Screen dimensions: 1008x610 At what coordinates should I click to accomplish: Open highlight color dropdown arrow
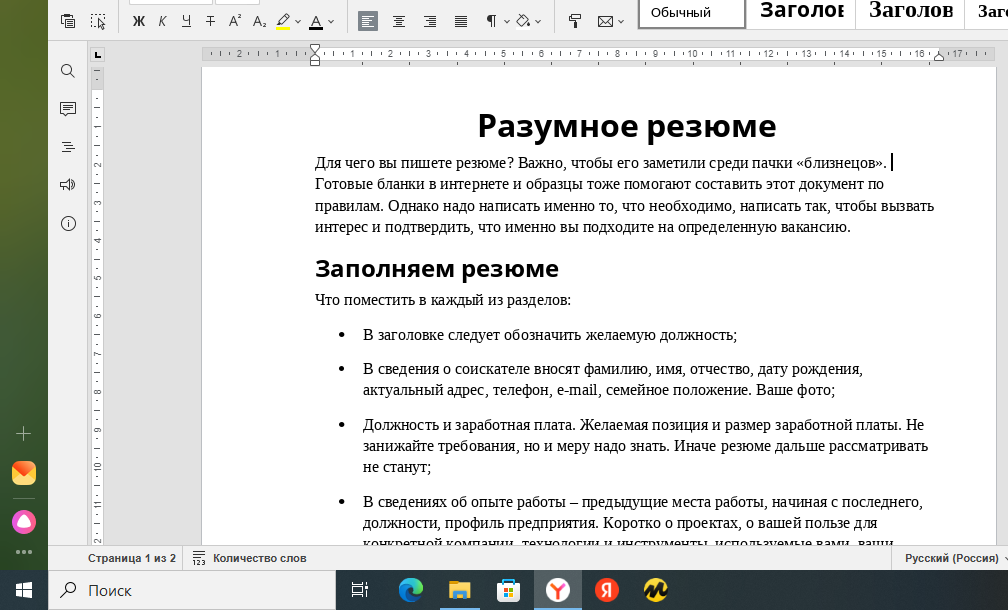click(x=298, y=21)
